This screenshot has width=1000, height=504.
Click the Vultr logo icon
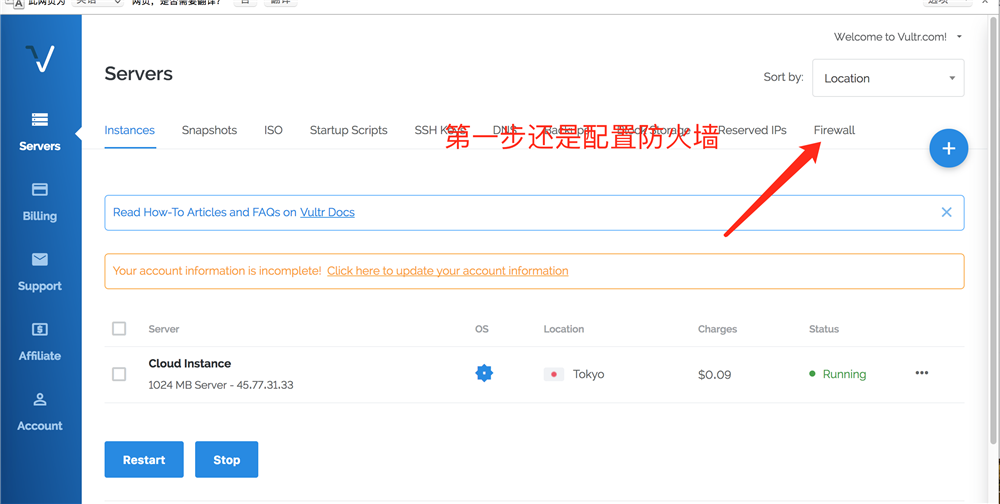40,59
